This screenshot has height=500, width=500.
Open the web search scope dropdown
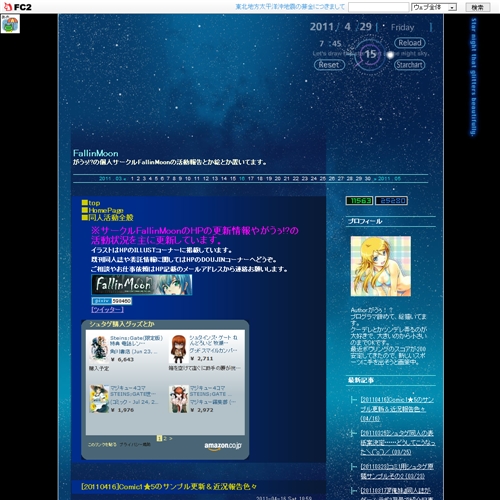click(434, 7)
